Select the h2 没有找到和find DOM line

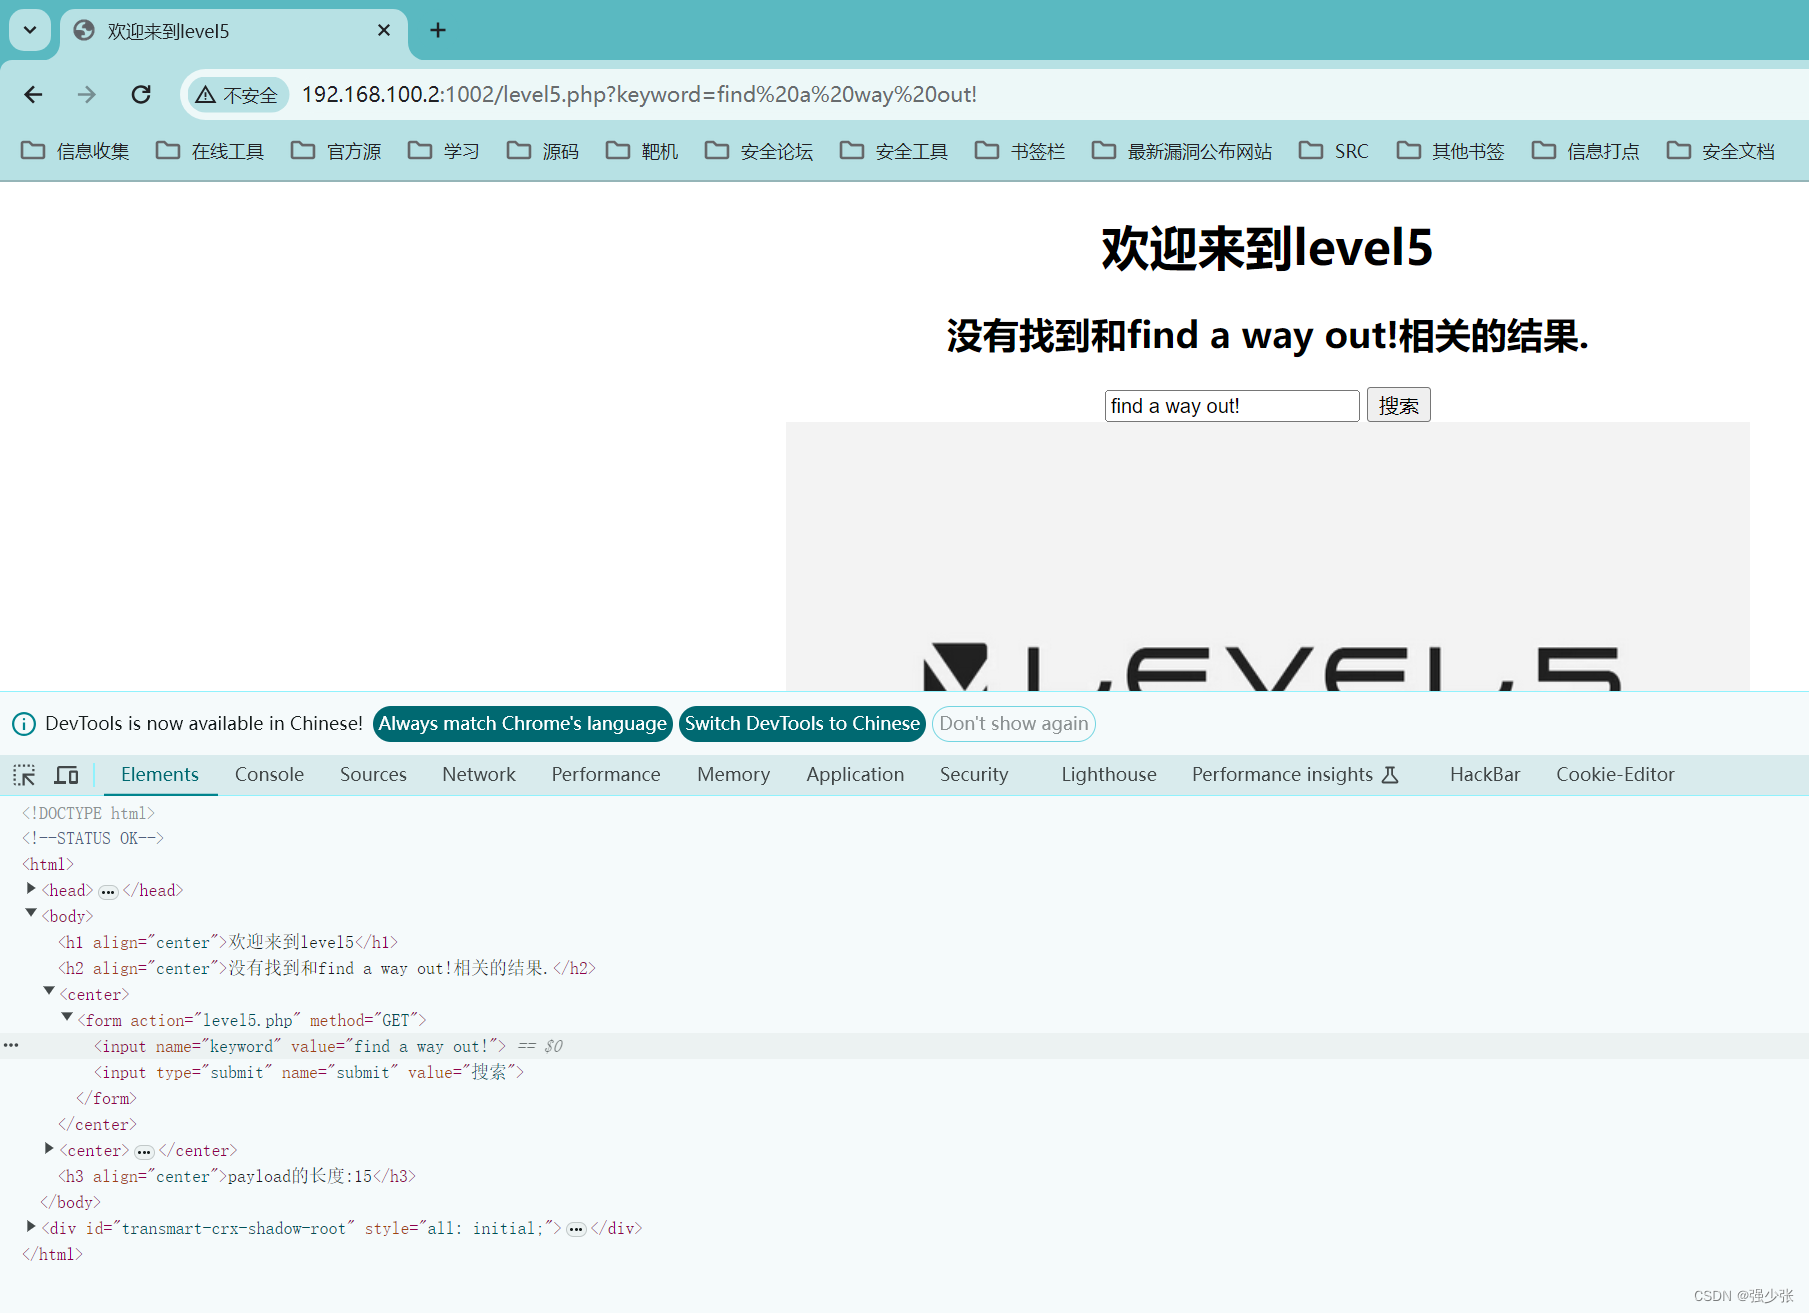[327, 968]
